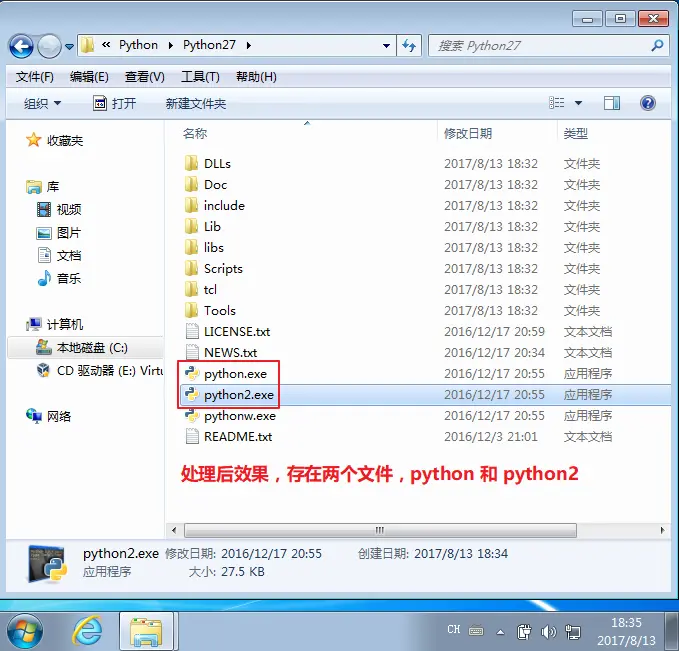679x651 pixels.
Task: Go back with the blue Back arrow
Action: pyautogui.click(x=21, y=46)
